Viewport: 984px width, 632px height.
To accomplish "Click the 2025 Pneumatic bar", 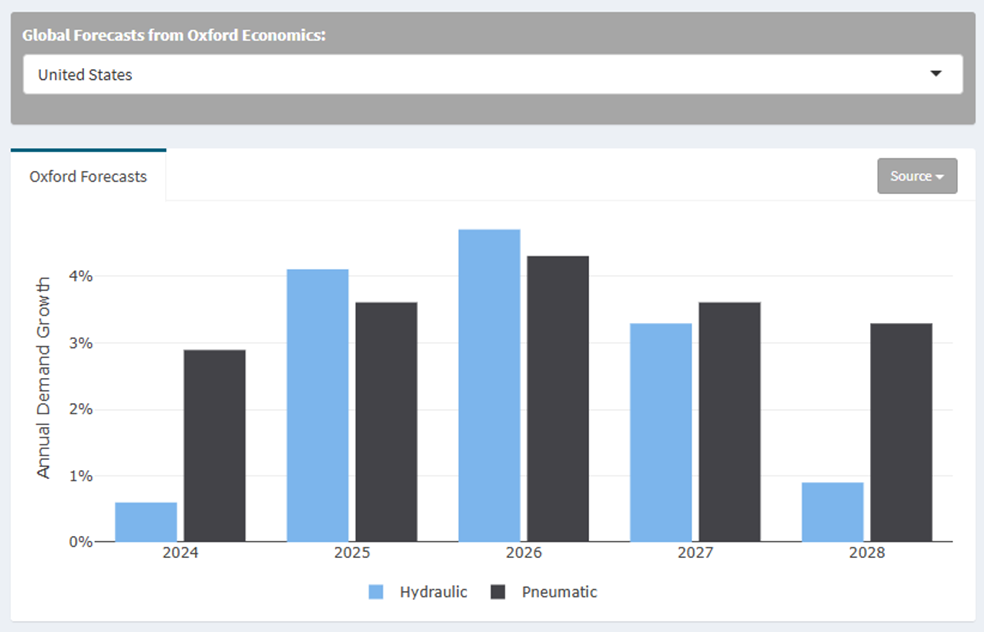I will [x=386, y=422].
